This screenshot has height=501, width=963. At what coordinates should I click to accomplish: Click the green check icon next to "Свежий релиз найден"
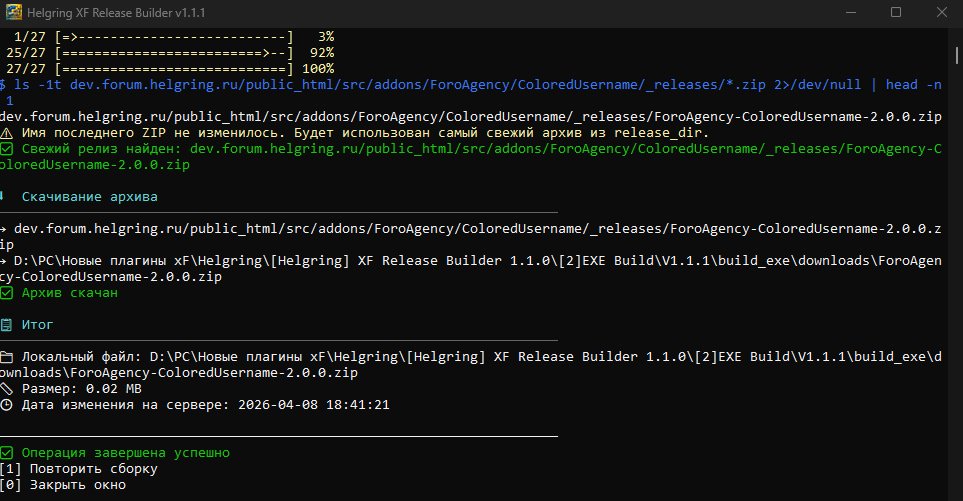(6, 149)
